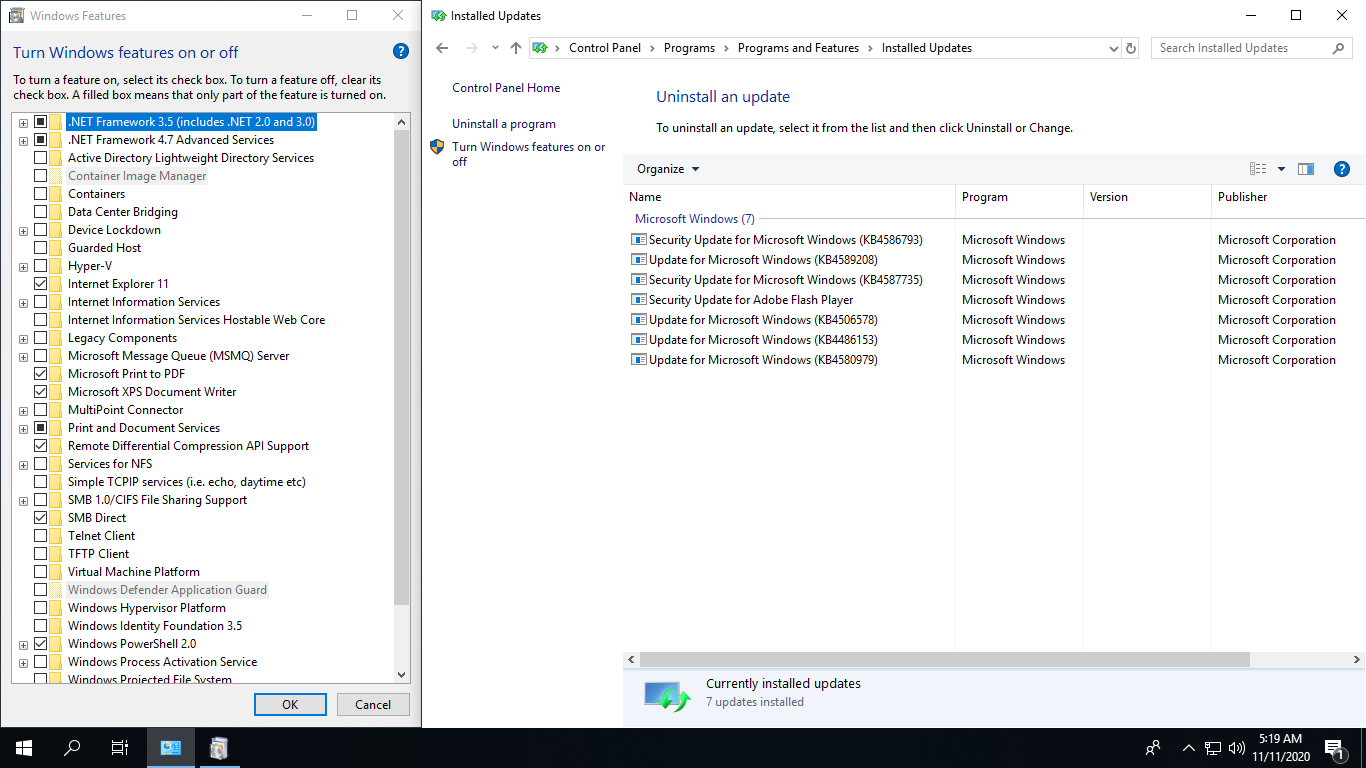Select the Programs breadcrumb in the address bar

(689, 48)
